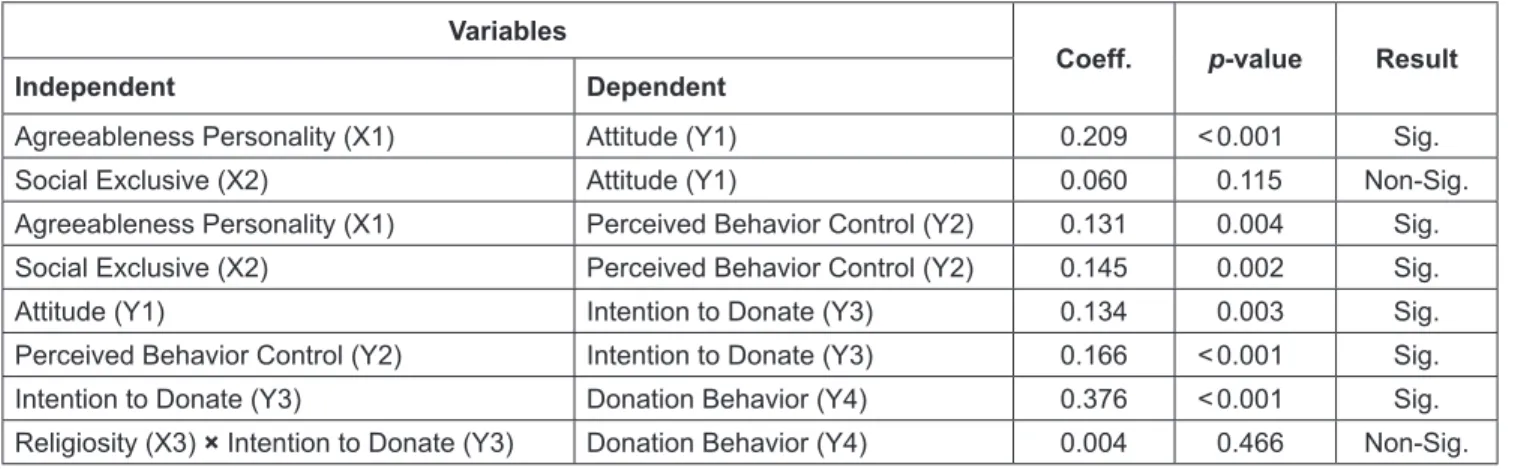Image resolution: width=1521 pixels, height=470 pixels.
Task: Select the Independent column header
Action: click(x=289, y=88)
